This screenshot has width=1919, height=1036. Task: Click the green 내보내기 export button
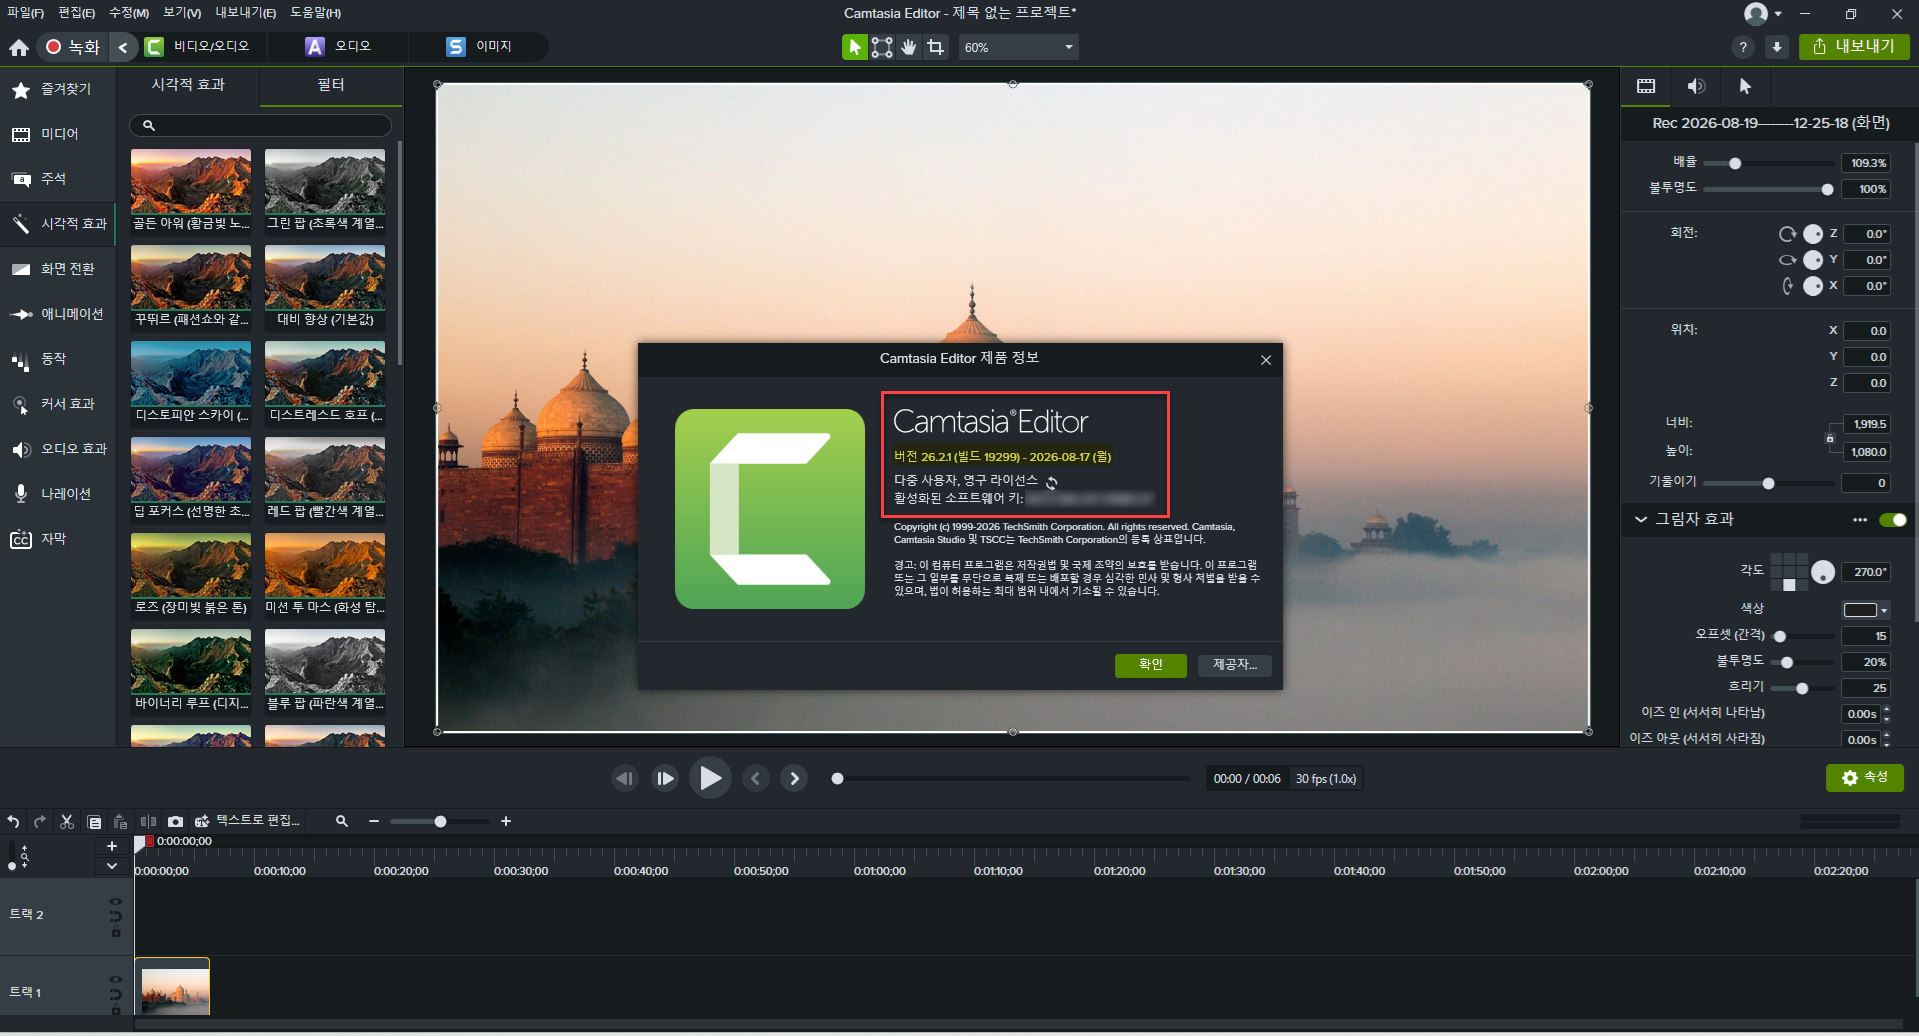click(x=1855, y=47)
